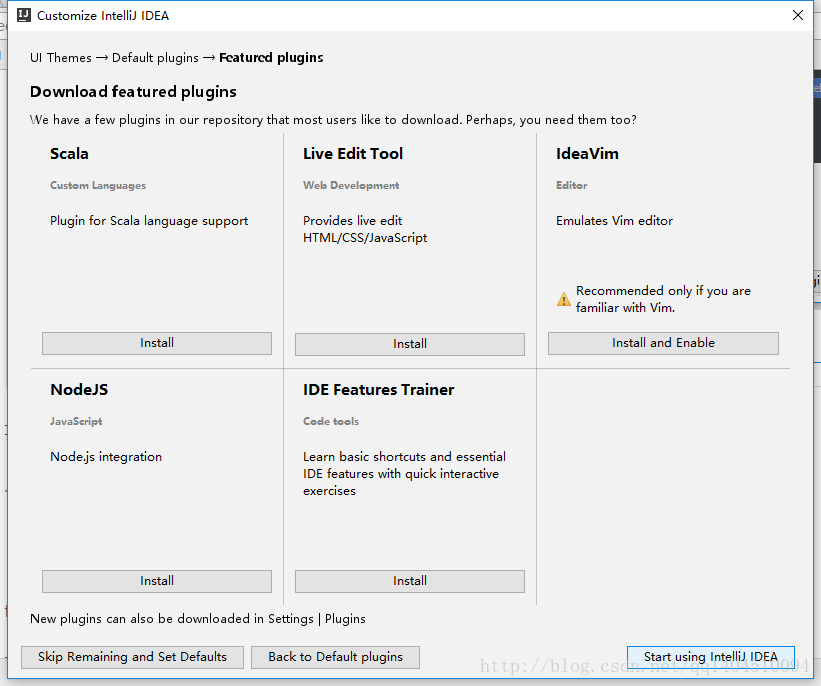The image size is (821, 686).
Task: Click the 'Download featured plugins' heading
Action: tap(133, 92)
